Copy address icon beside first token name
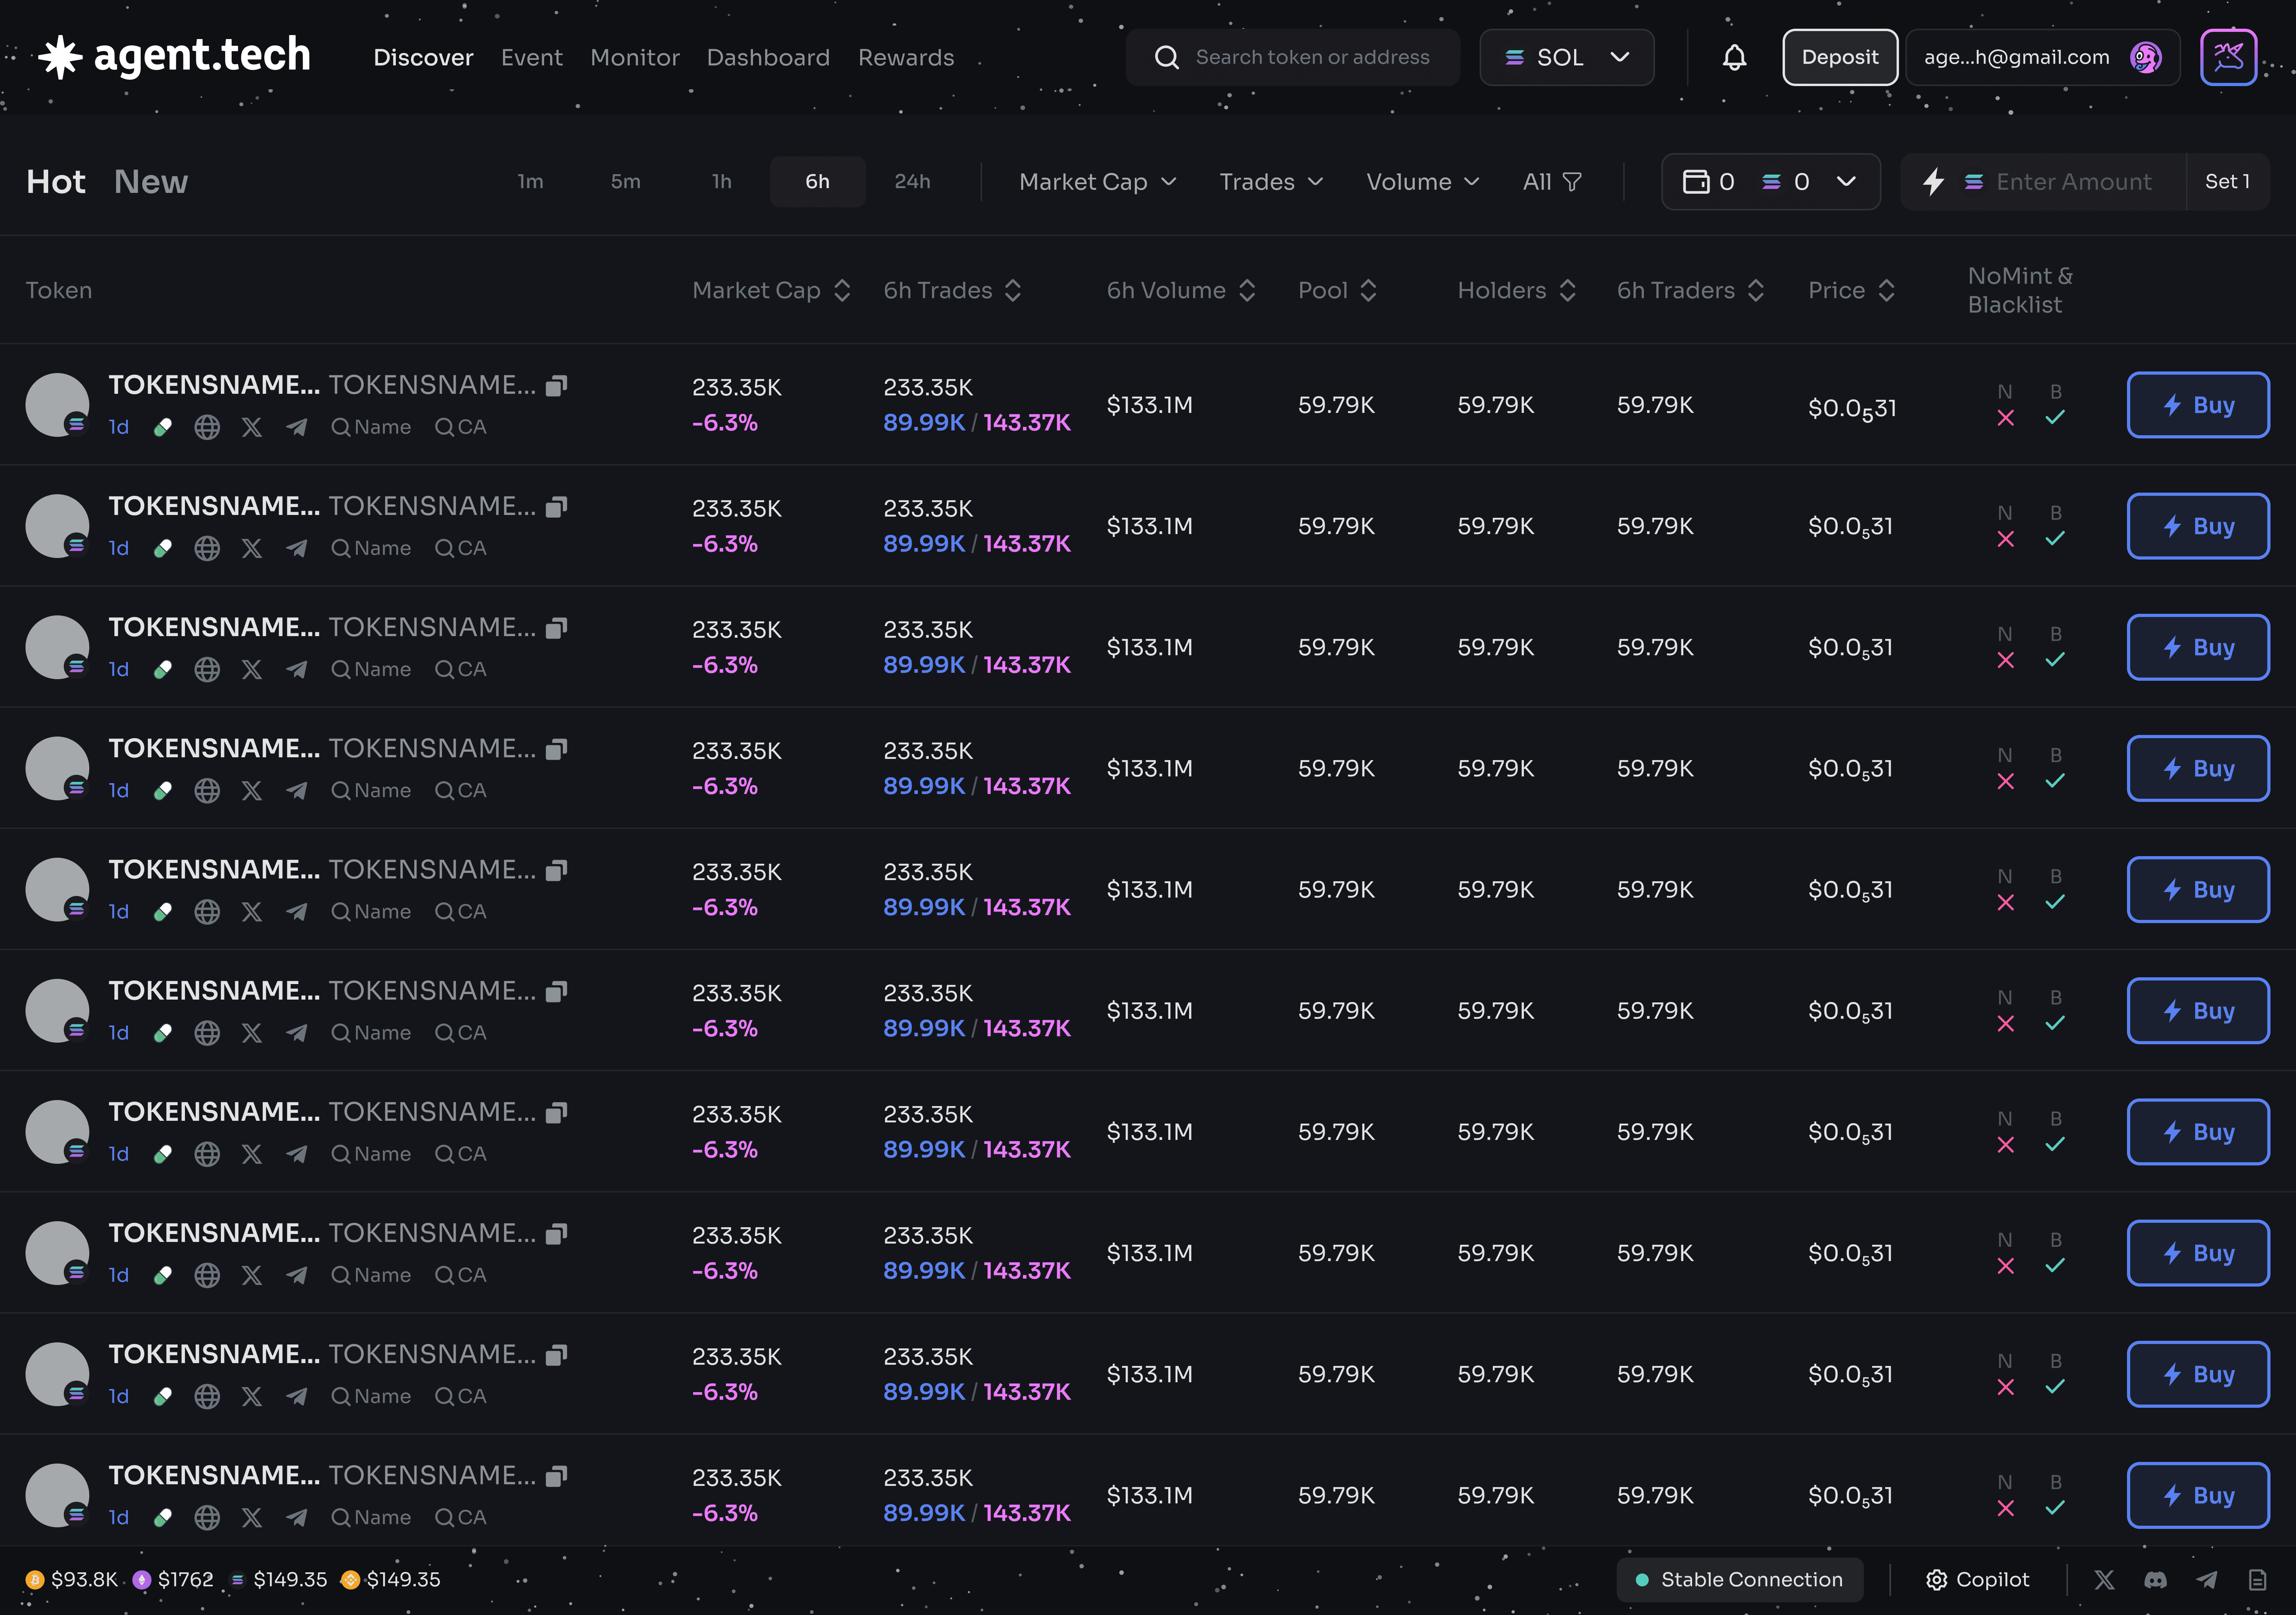 tap(557, 385)
